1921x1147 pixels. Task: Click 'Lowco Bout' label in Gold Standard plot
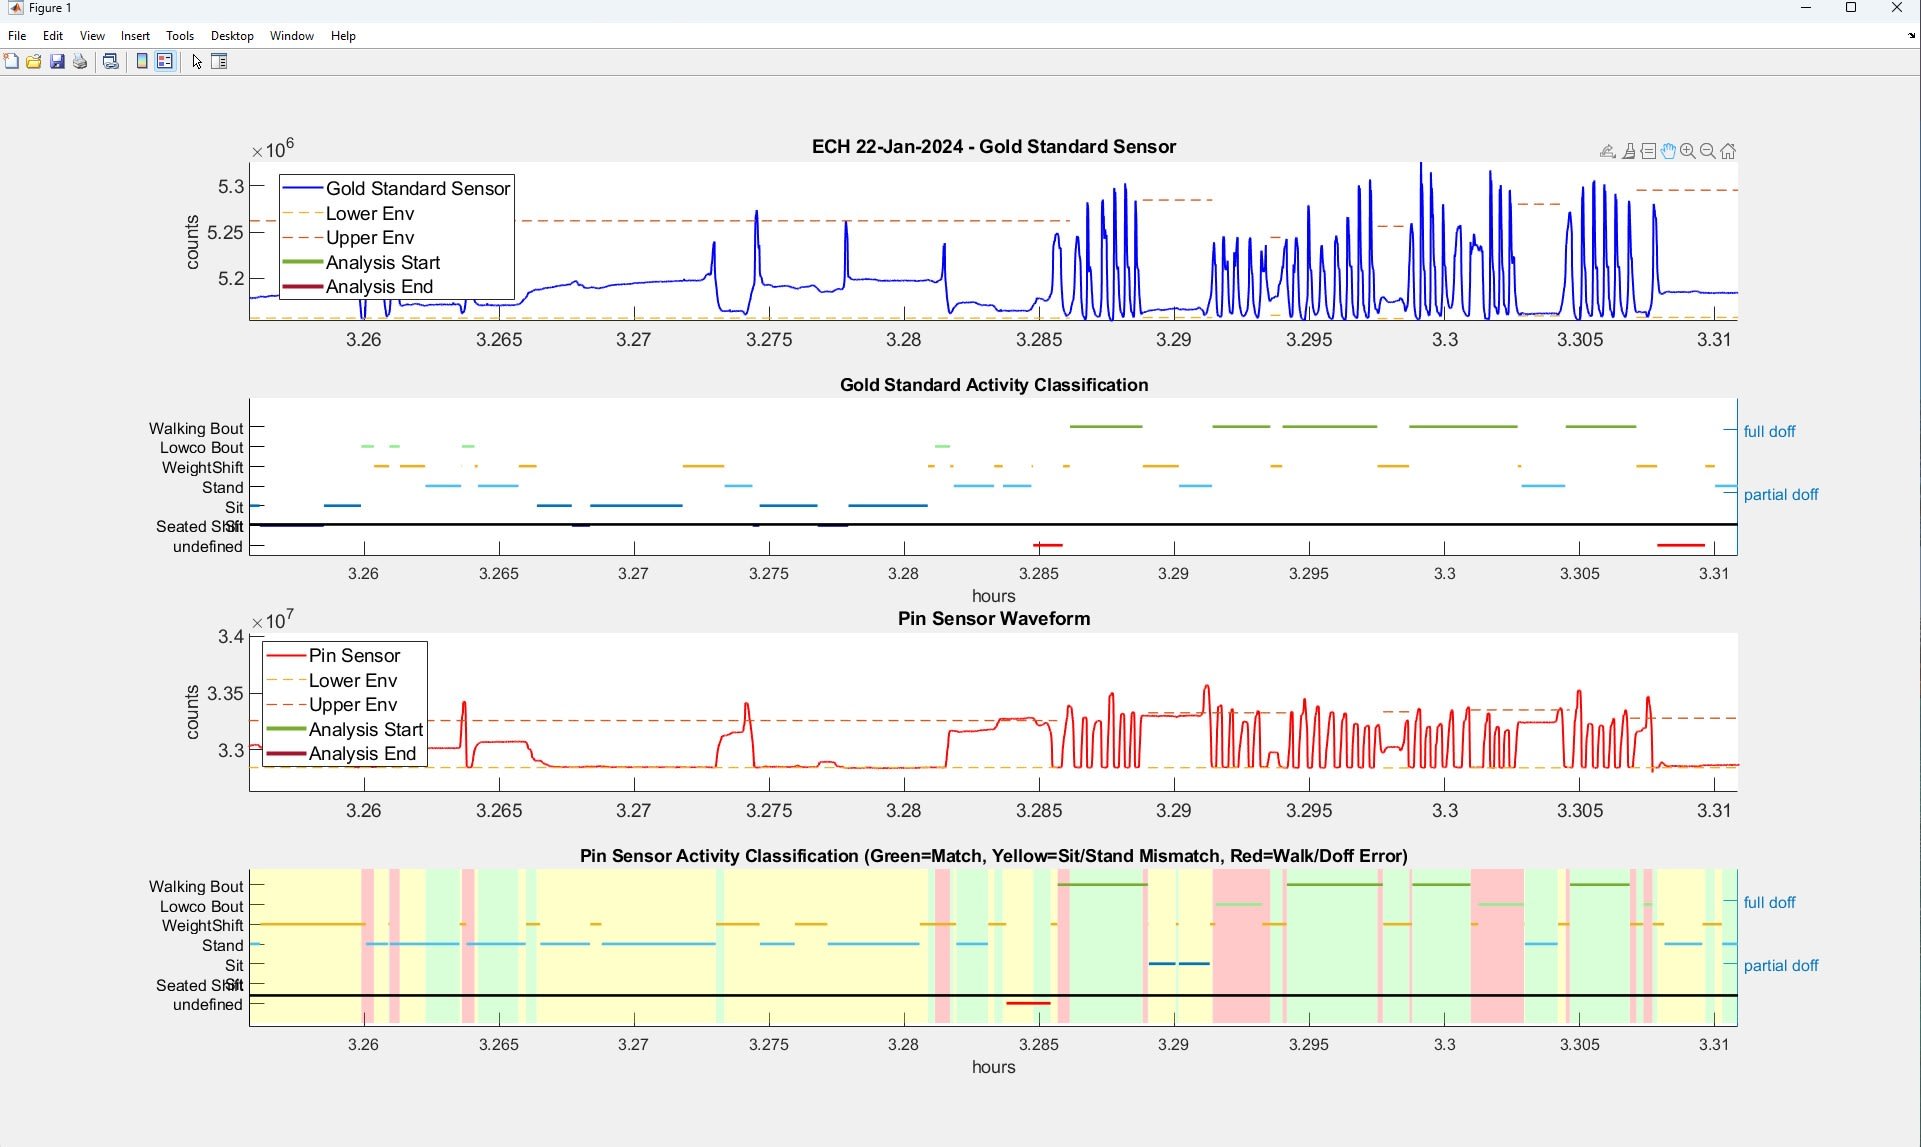click(x=201, y=448)
